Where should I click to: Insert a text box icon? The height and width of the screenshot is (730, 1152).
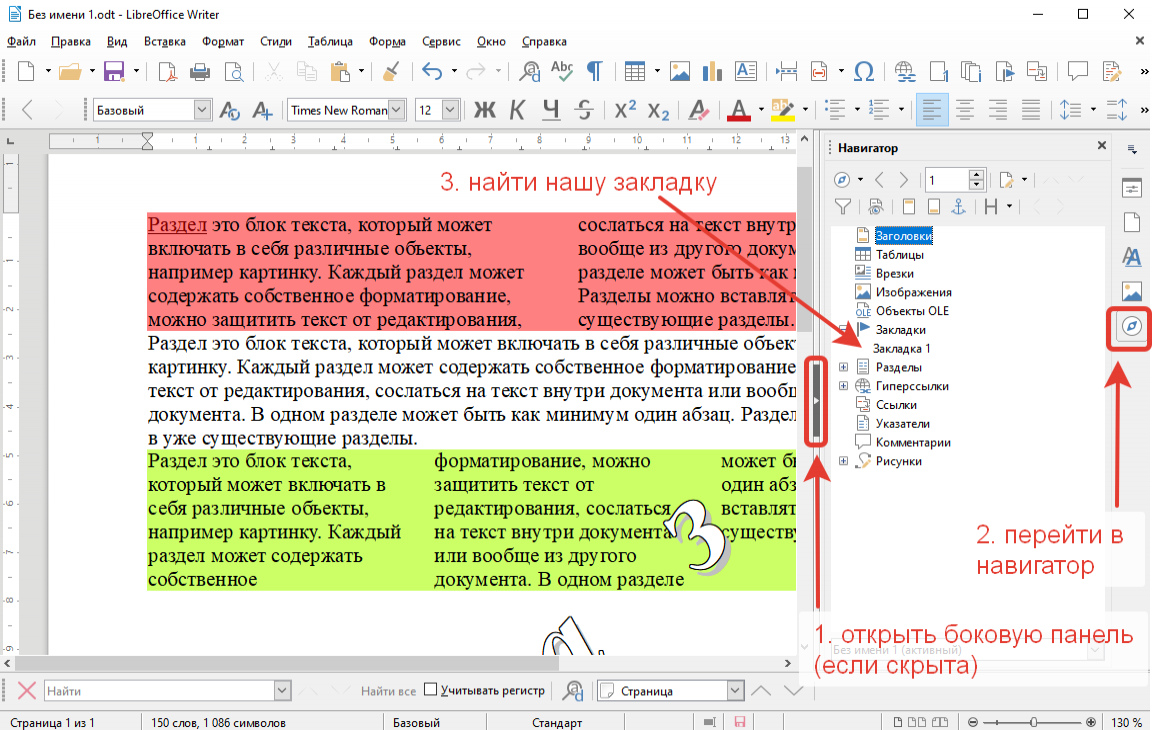(746, 71)
